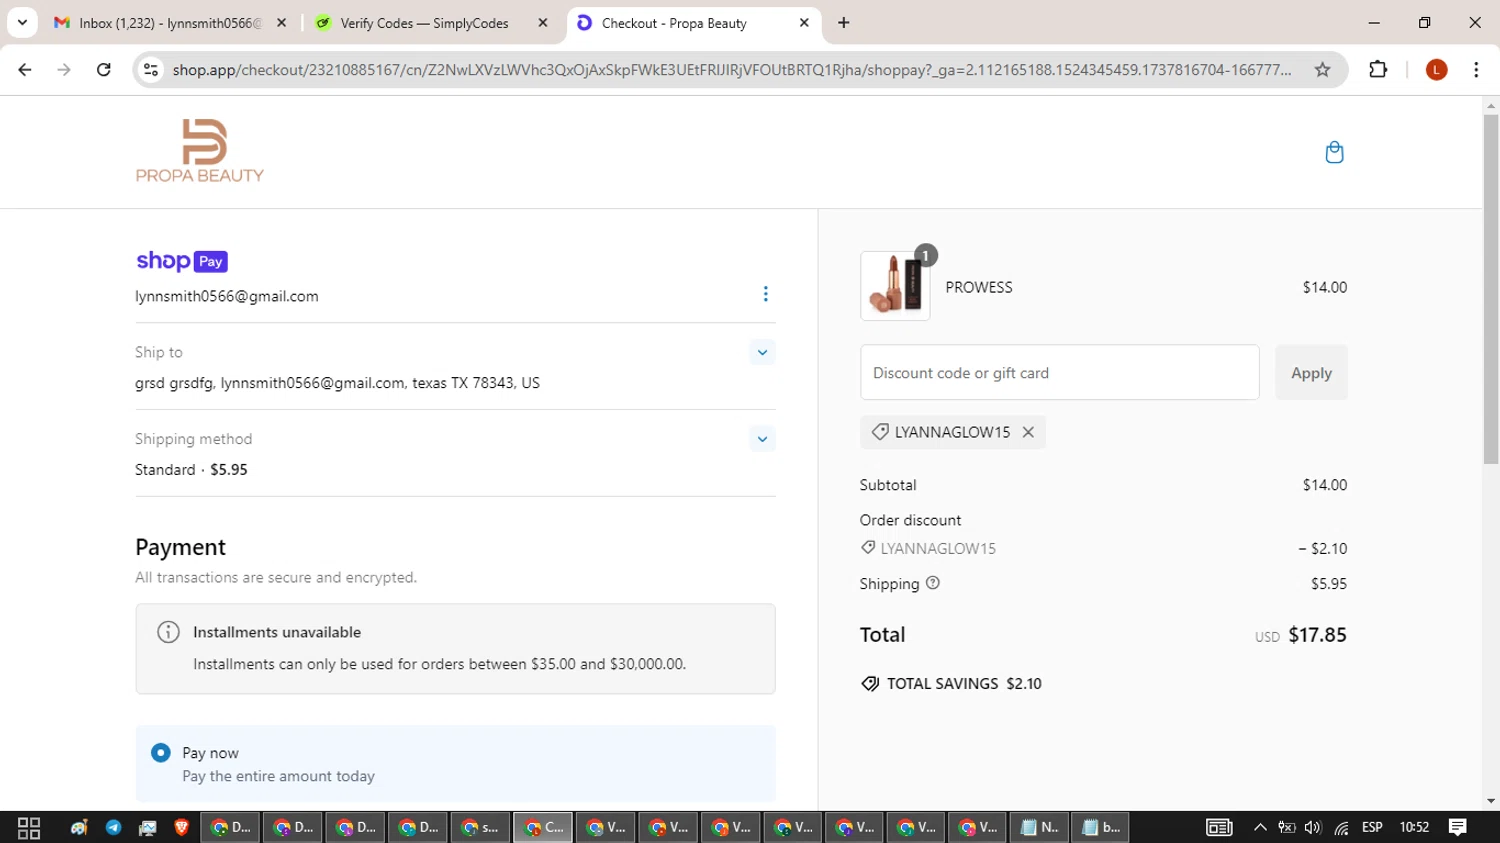Open the network Wi-Fi tray icon
This screenshot has height=843, width=1500.
1341,827
